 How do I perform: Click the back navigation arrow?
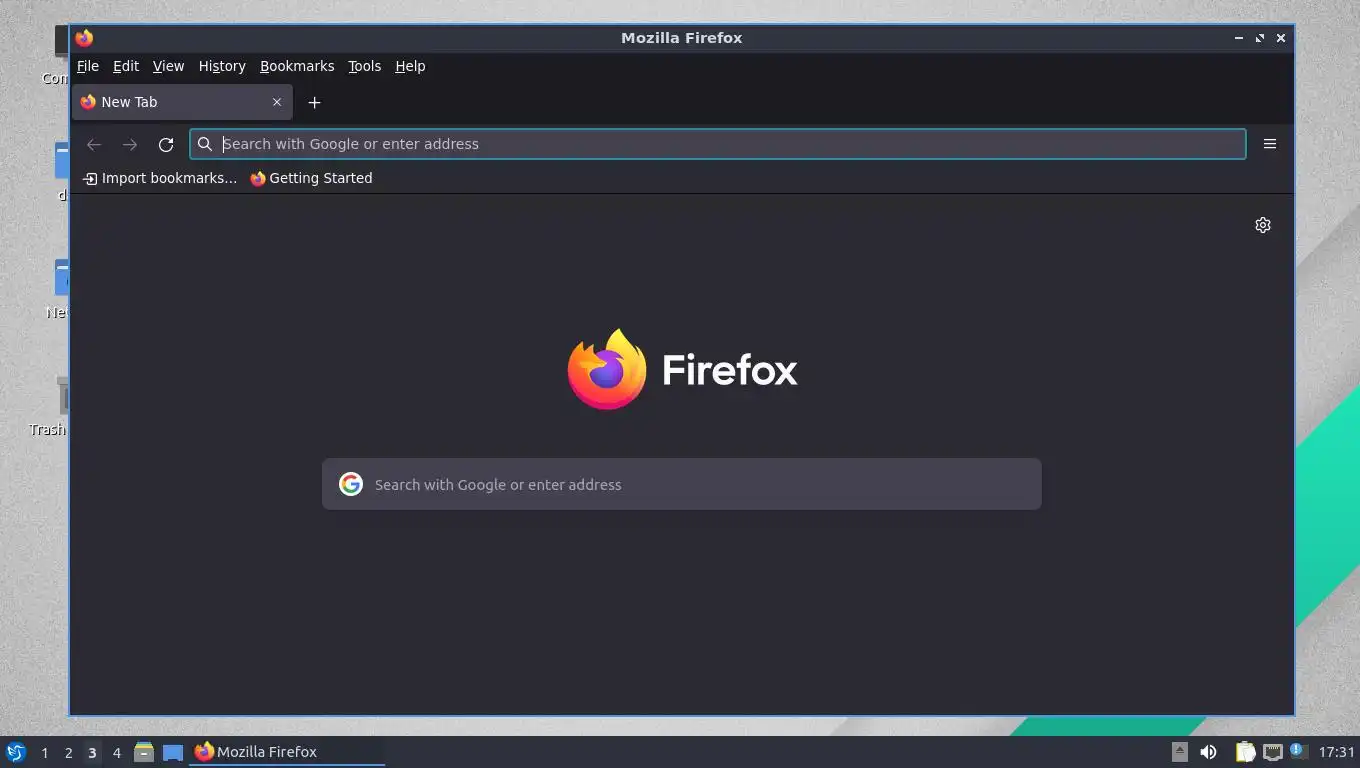(94, 144)
